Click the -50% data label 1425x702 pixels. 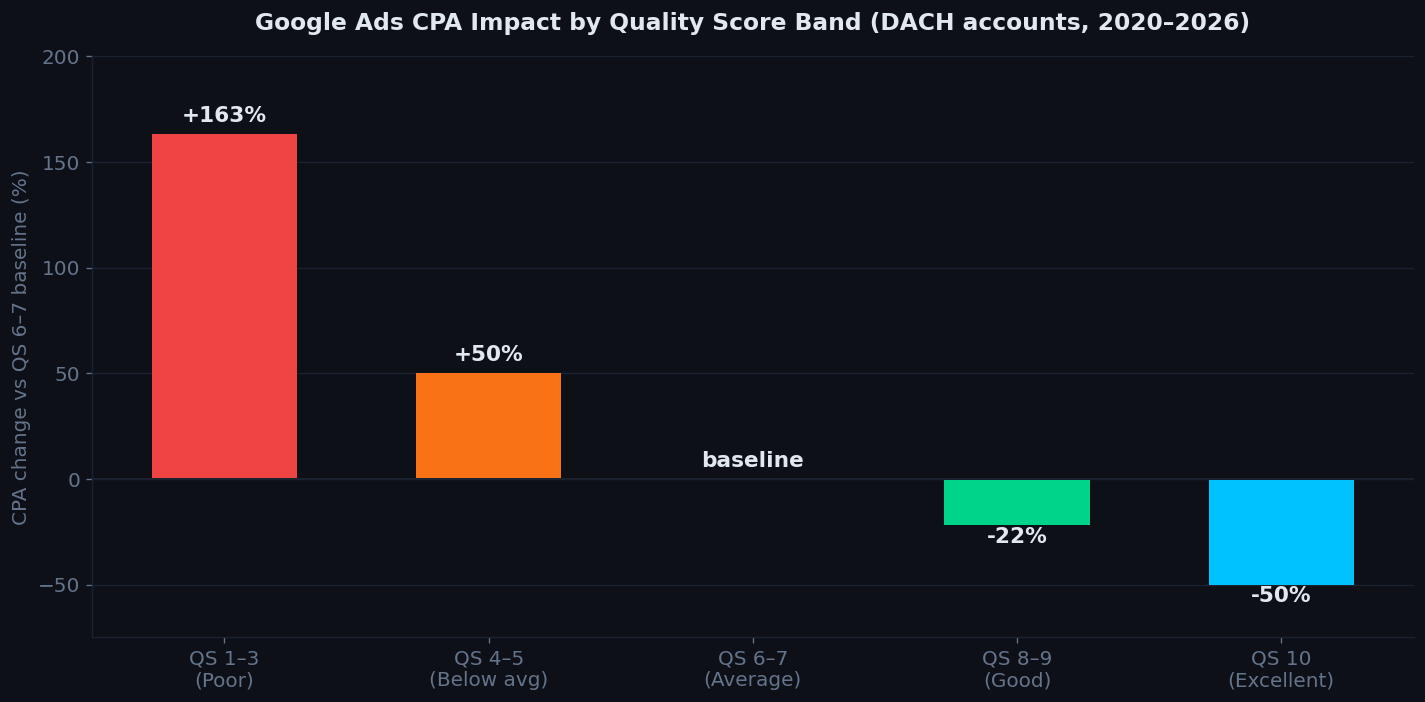click(x=1280, y=596)
